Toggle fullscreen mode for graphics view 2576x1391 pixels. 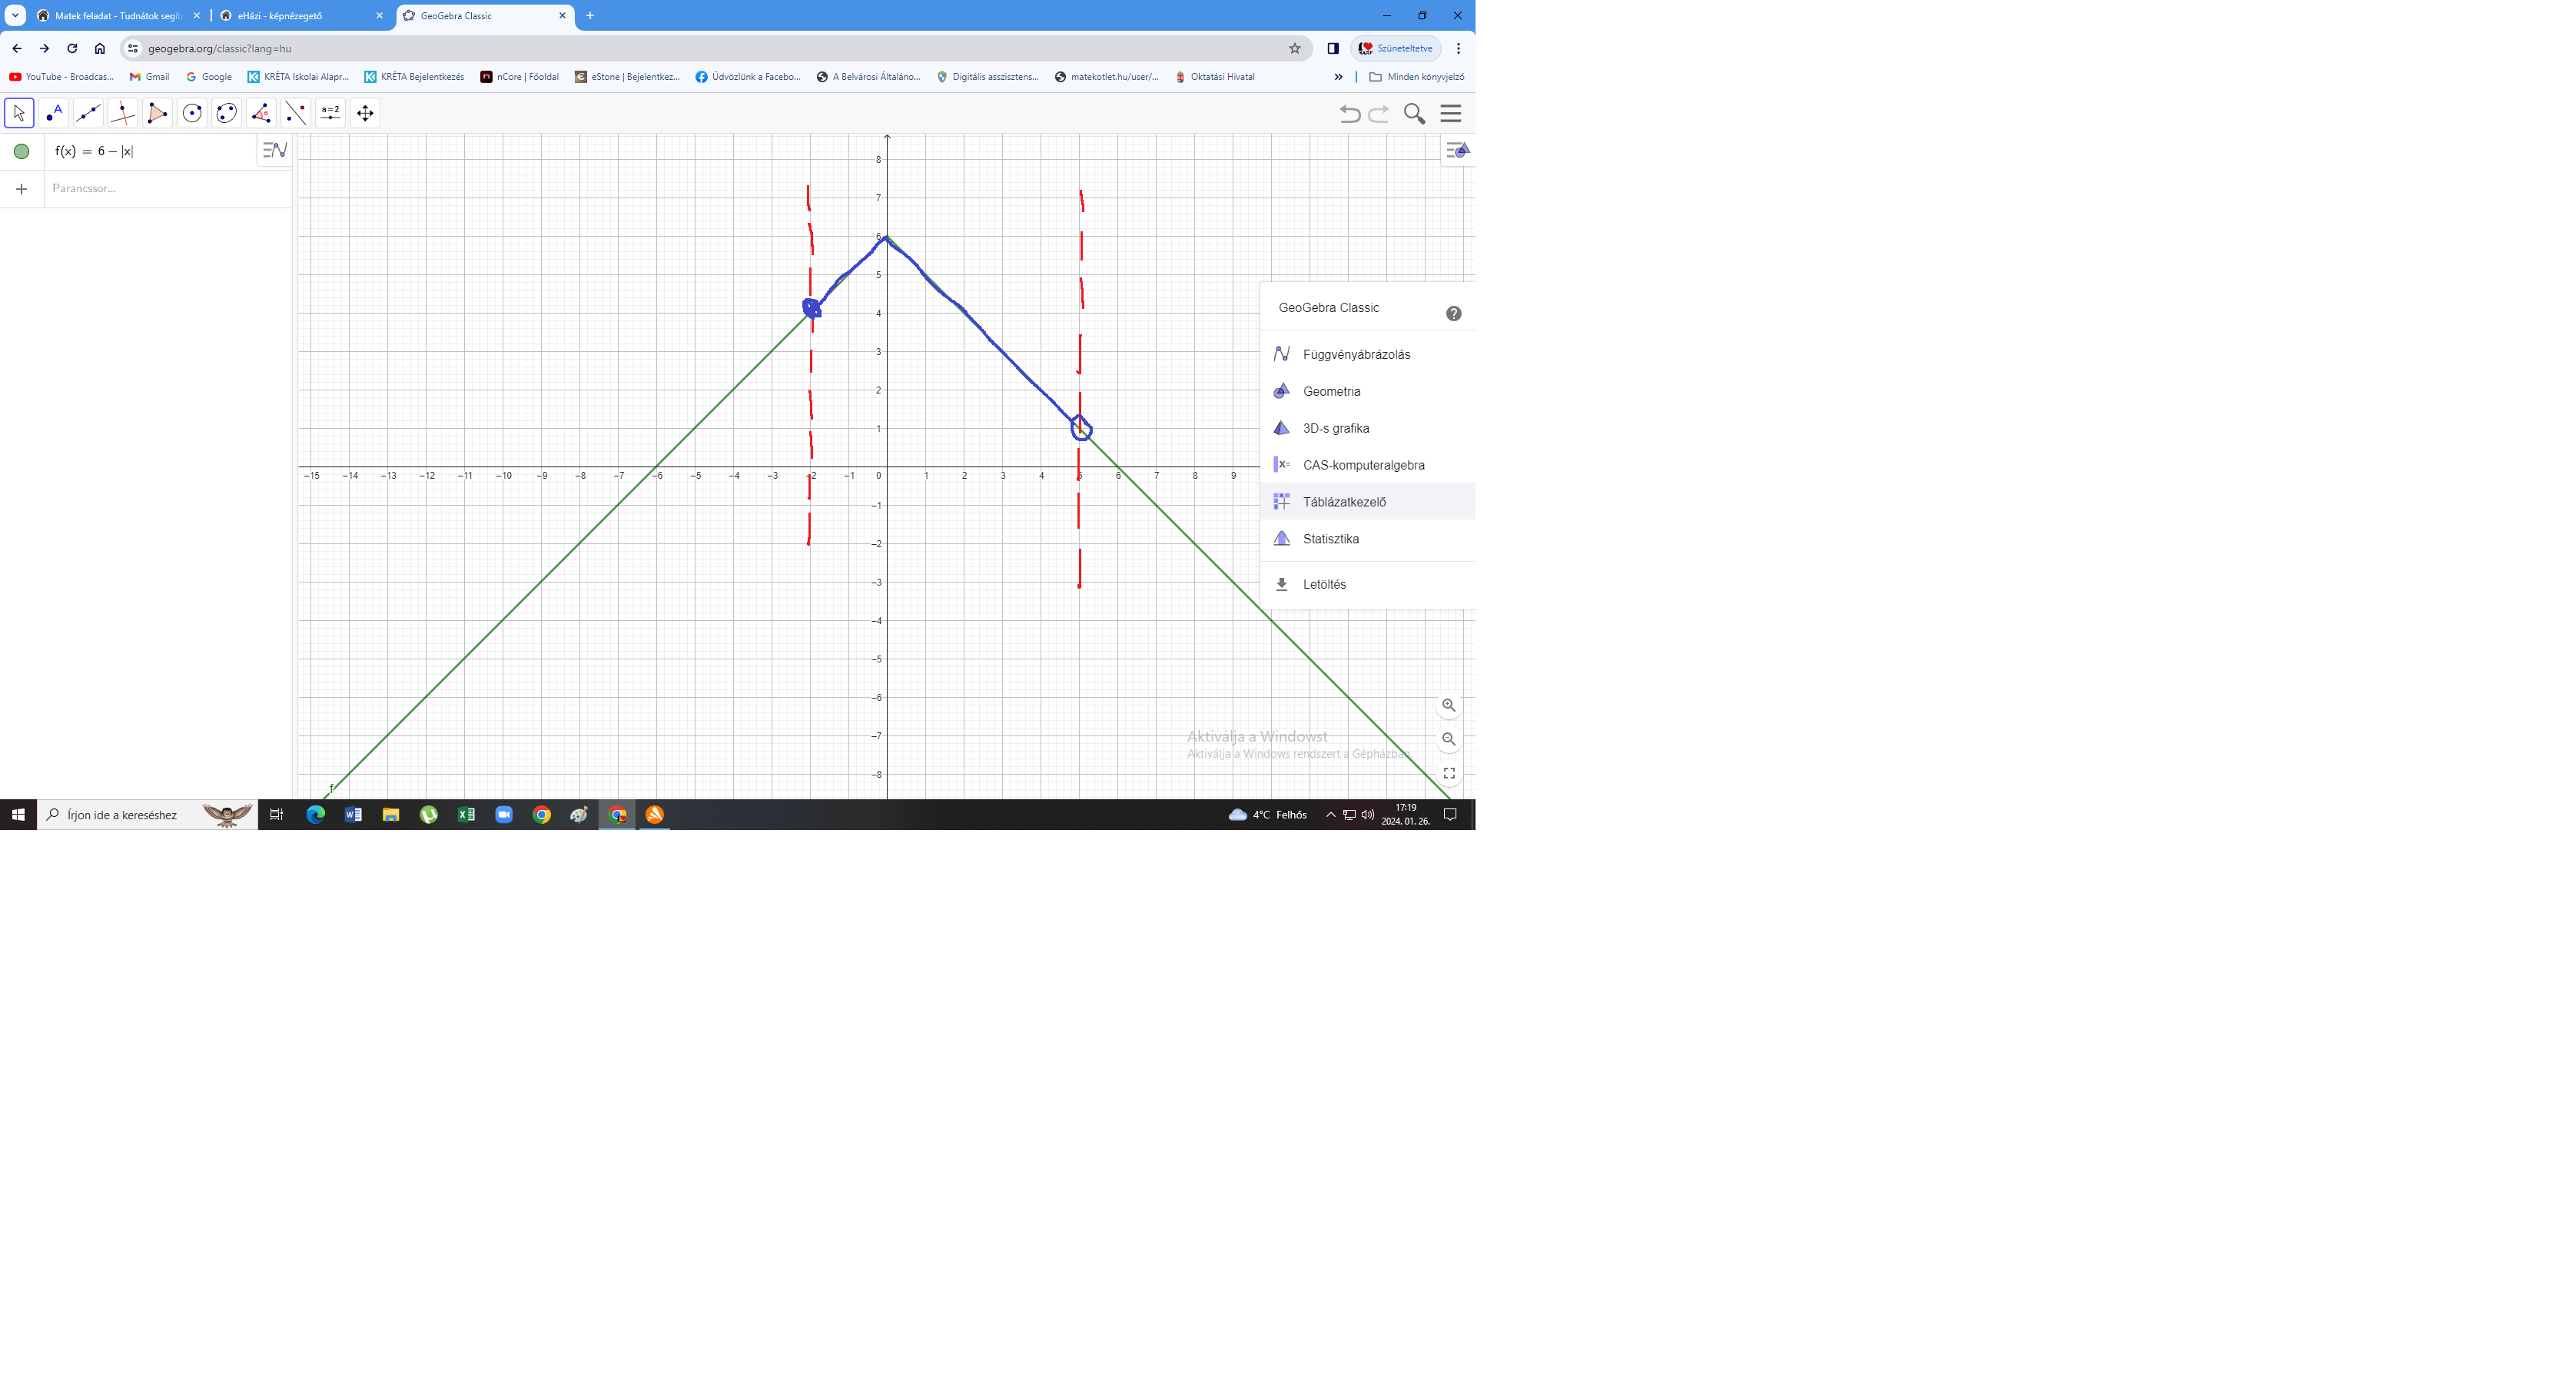[x=1448, y=773]
